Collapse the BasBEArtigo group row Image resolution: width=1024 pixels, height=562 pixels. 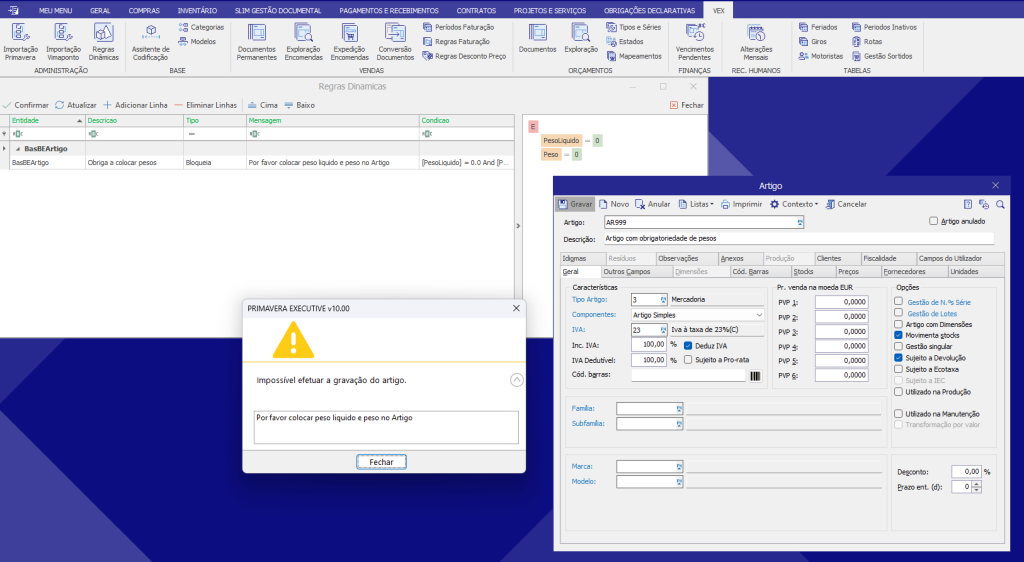coord(18,149)
